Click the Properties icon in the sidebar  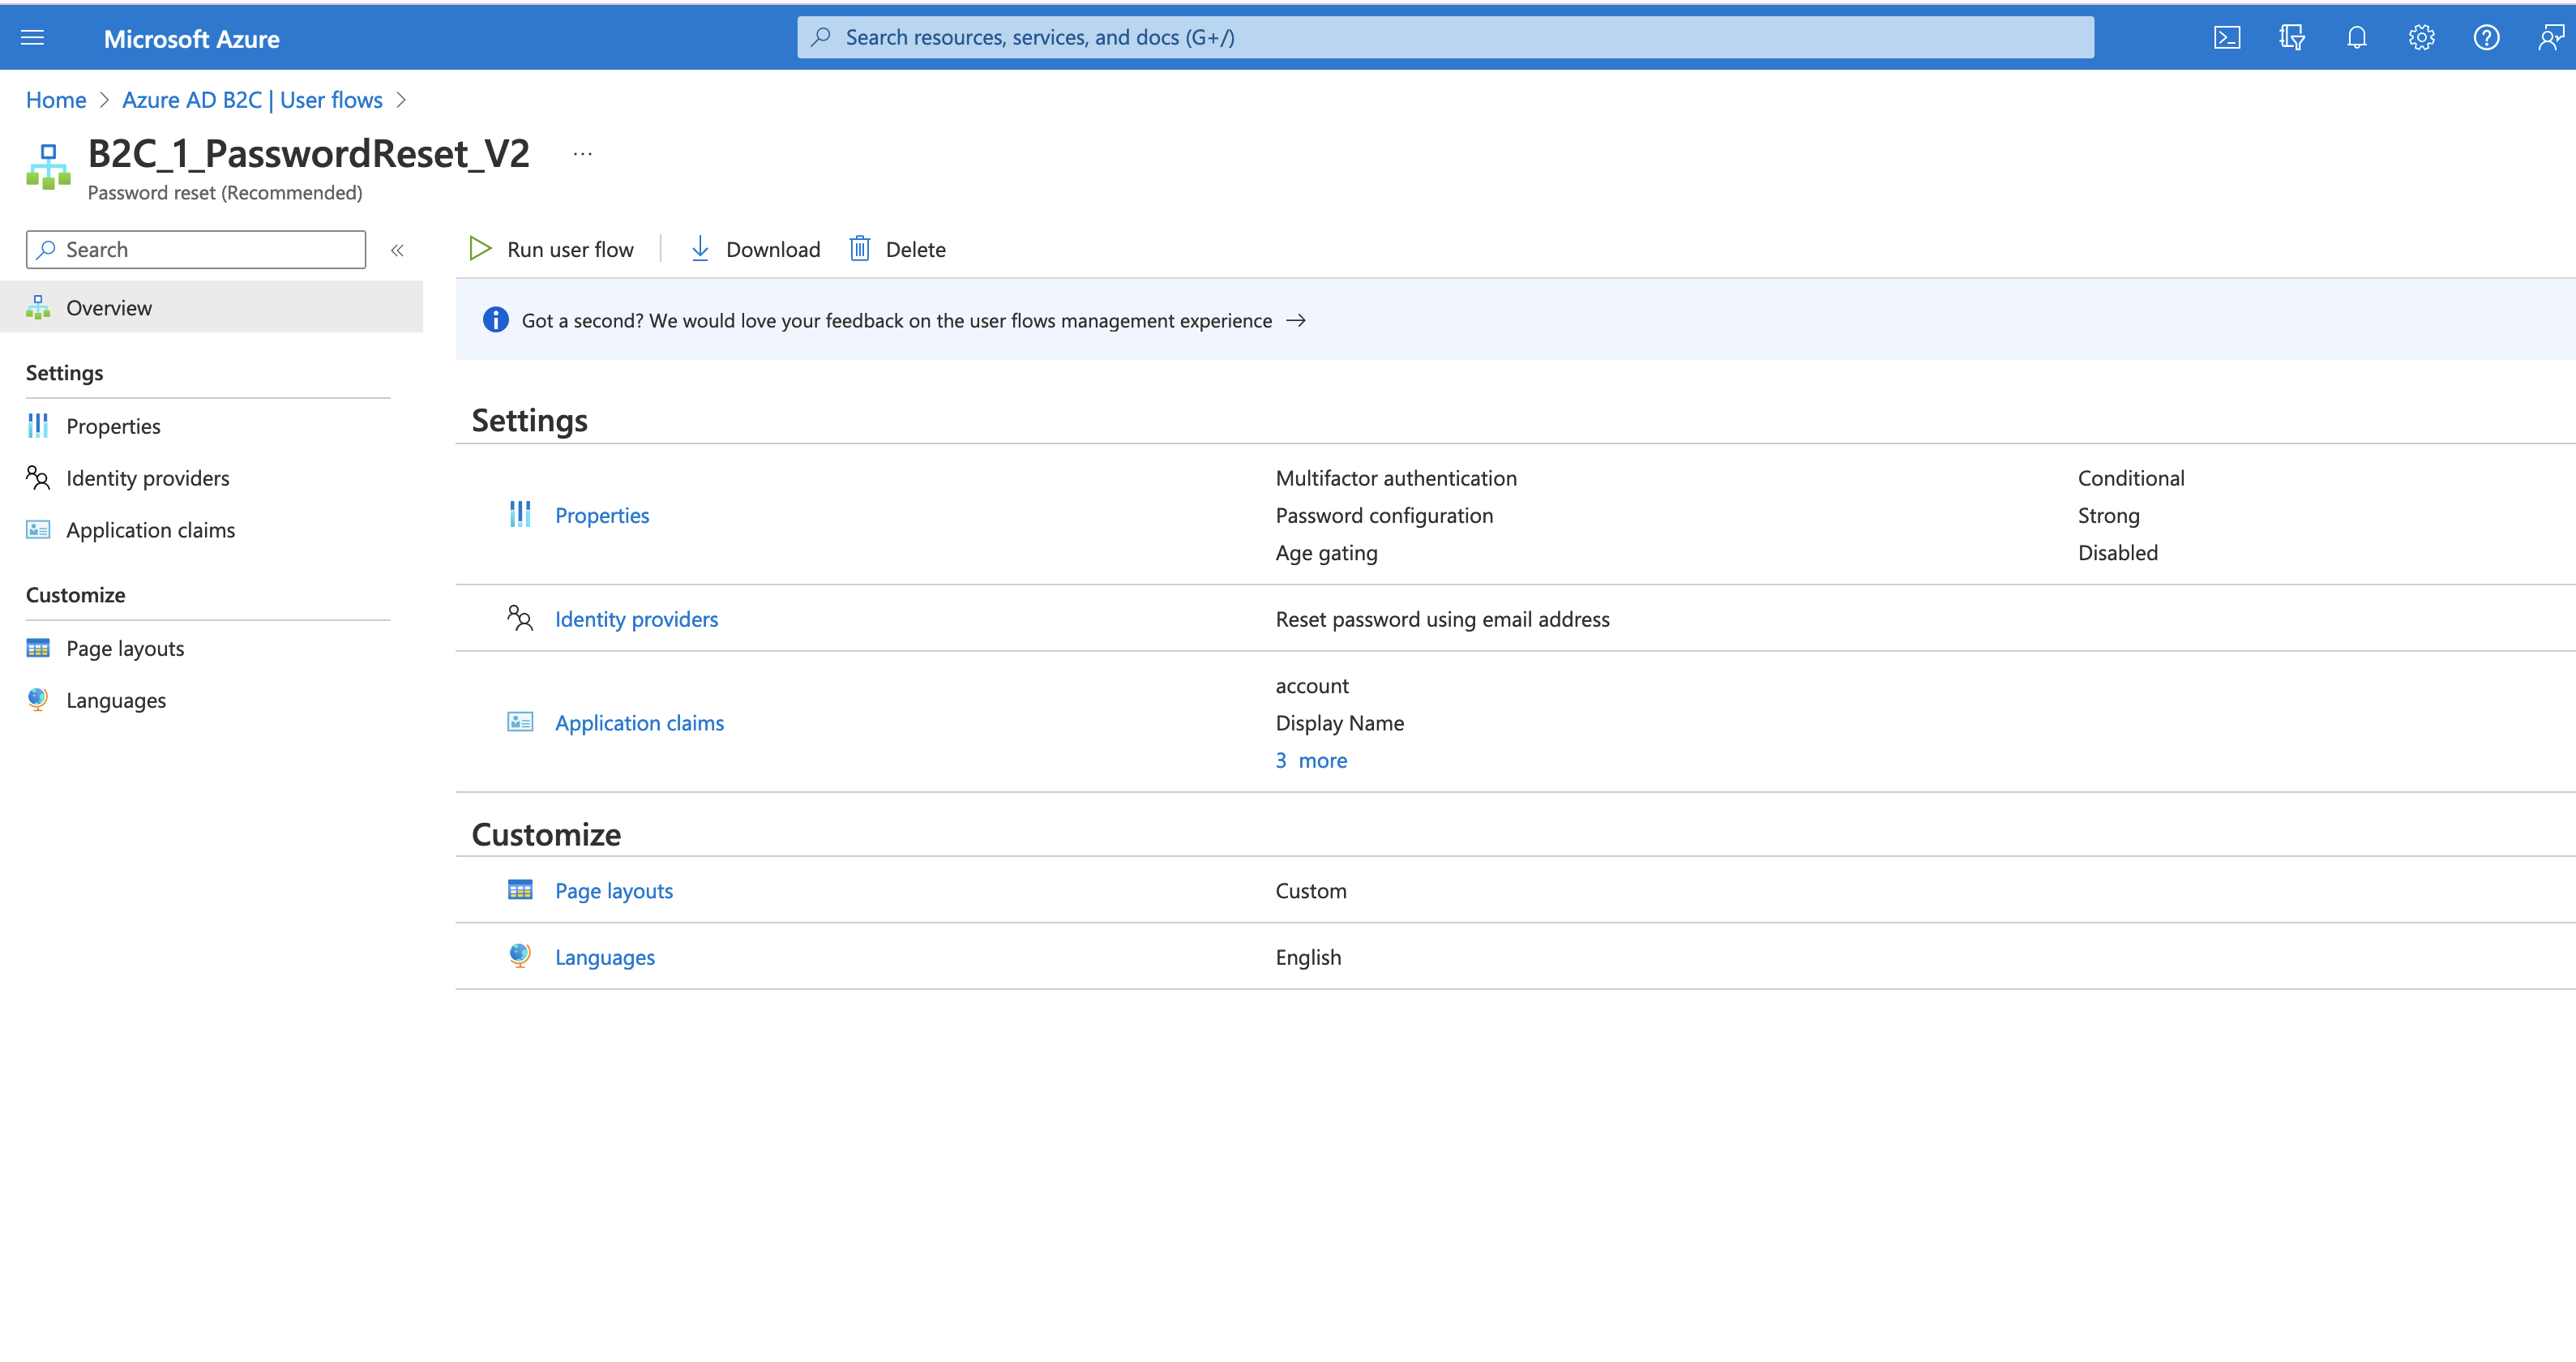pyautogui.click(x=38, y=426)
